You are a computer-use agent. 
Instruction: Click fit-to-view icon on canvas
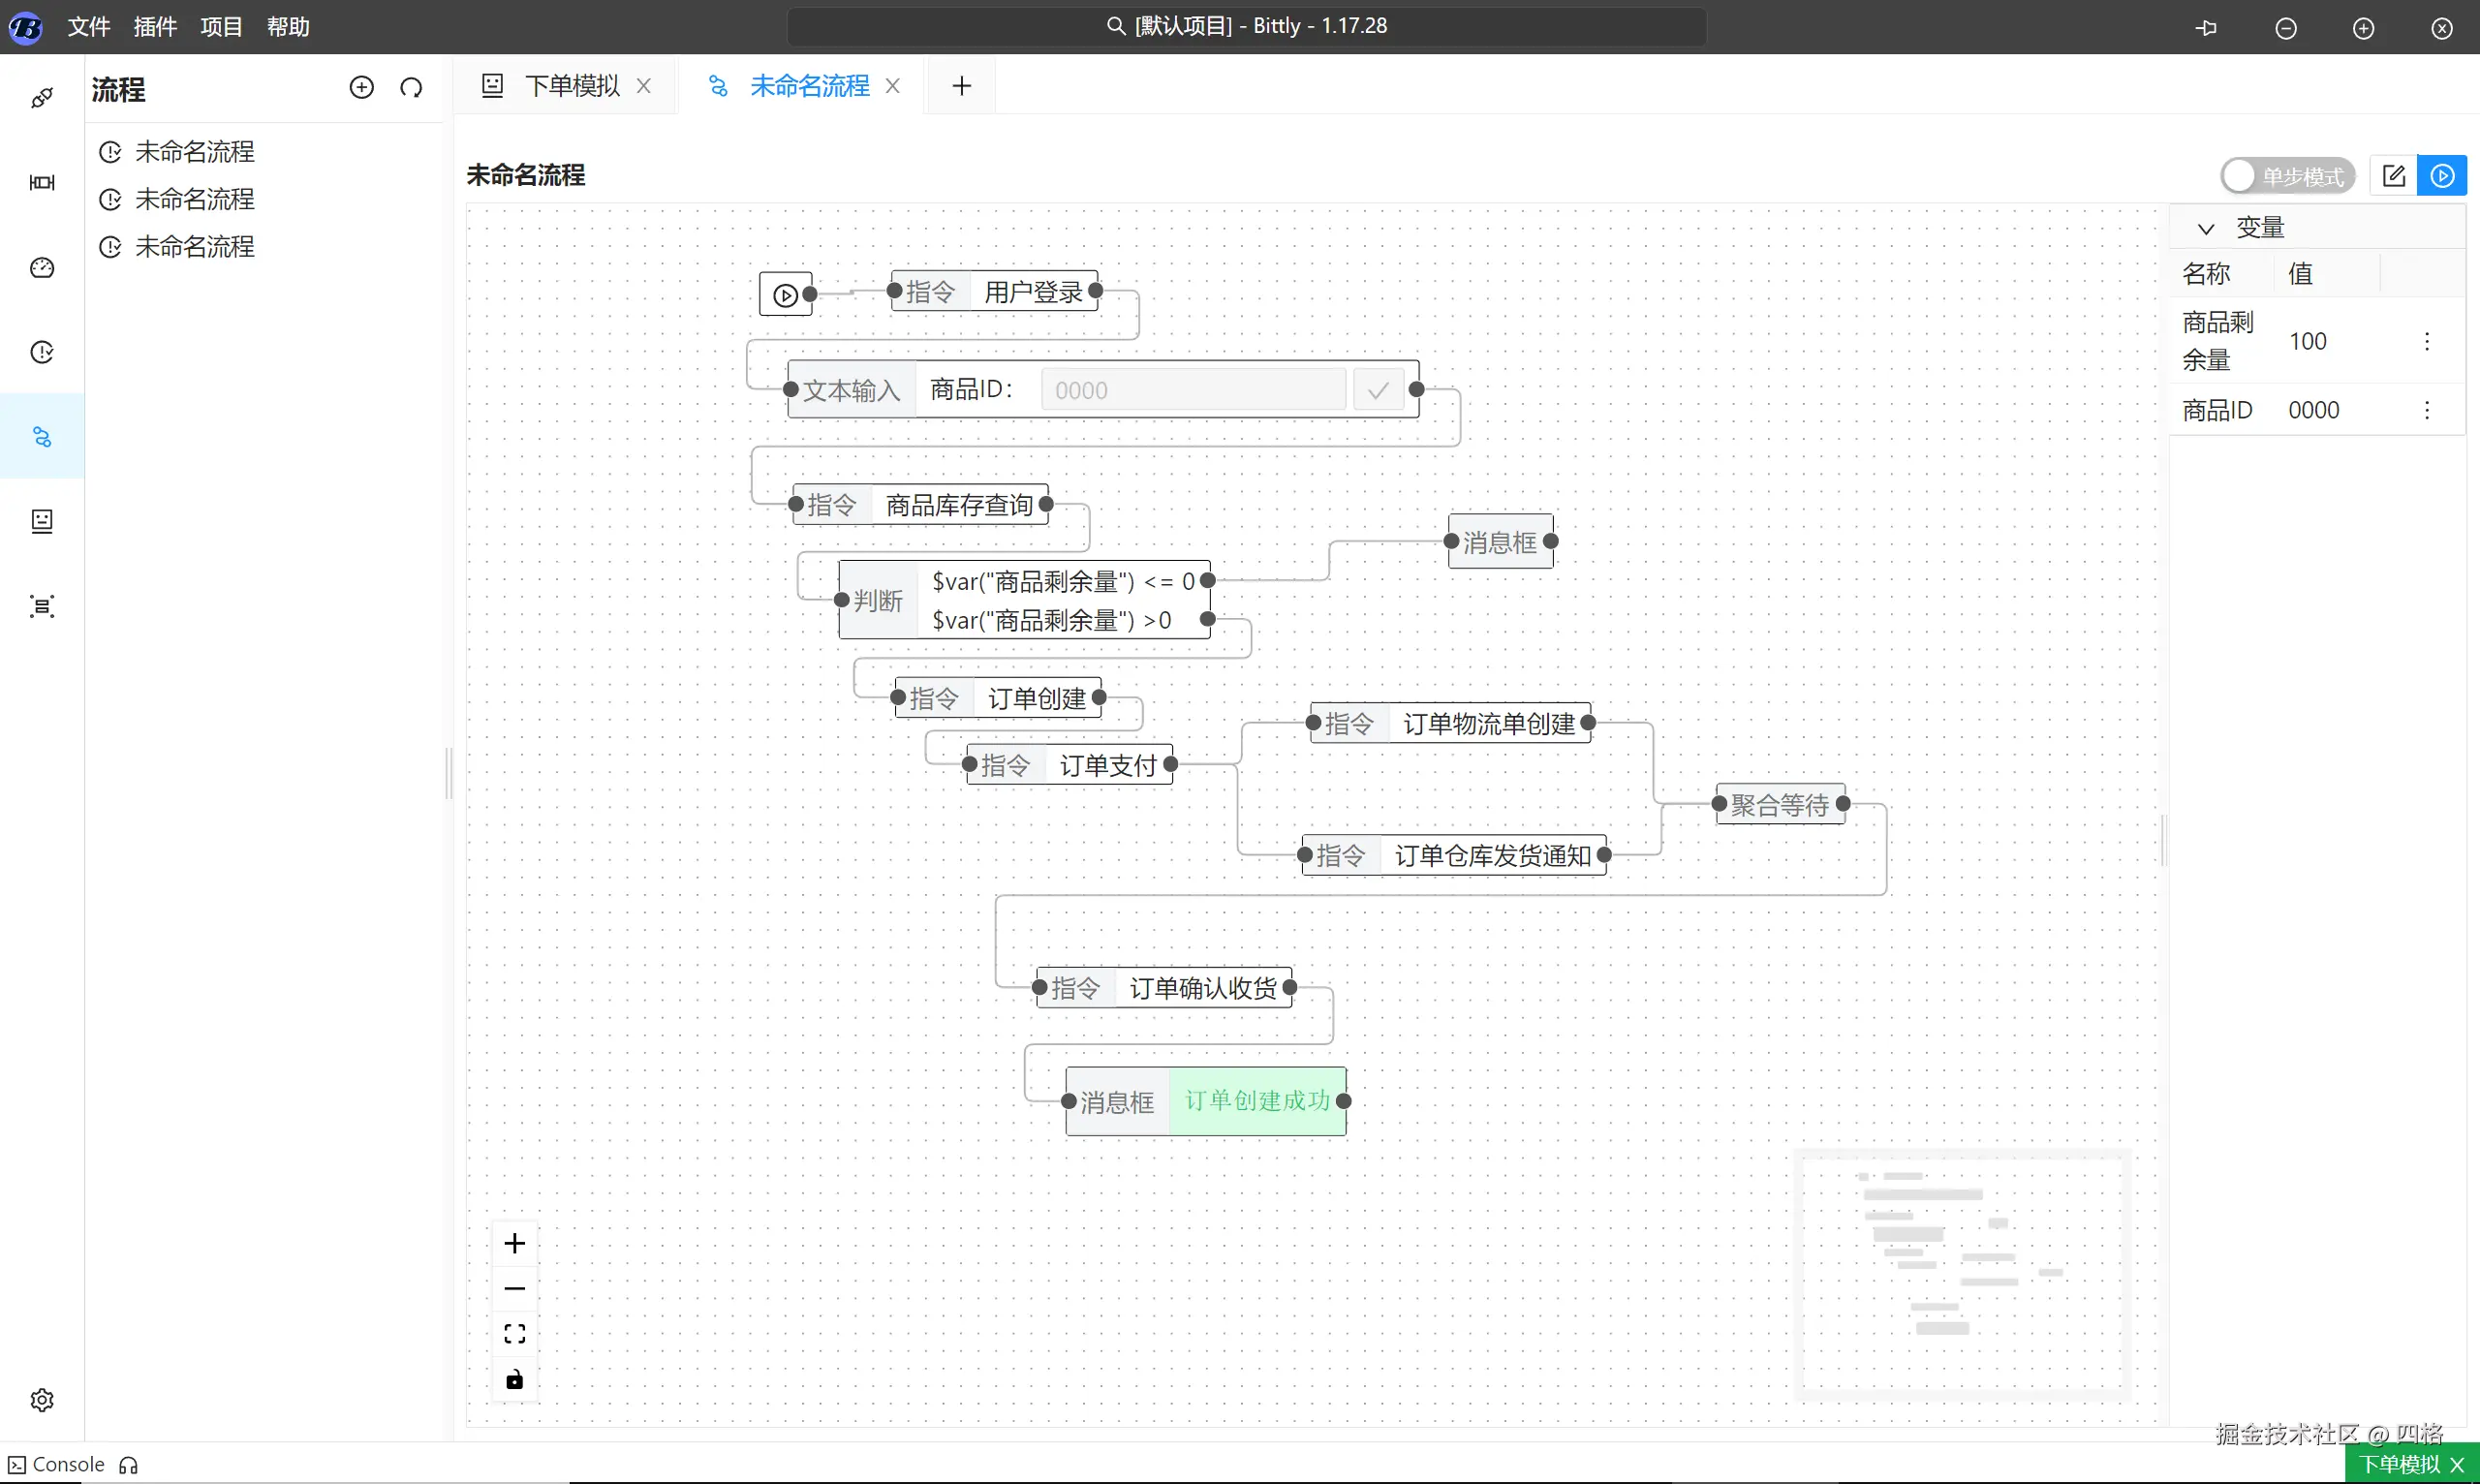pyautogui.click(x=514, y=1334)
